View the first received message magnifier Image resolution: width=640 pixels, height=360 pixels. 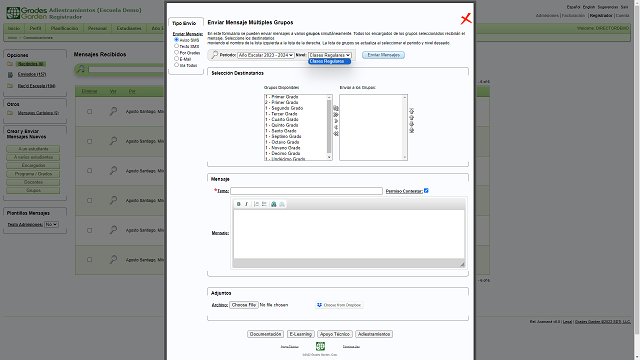113,111
